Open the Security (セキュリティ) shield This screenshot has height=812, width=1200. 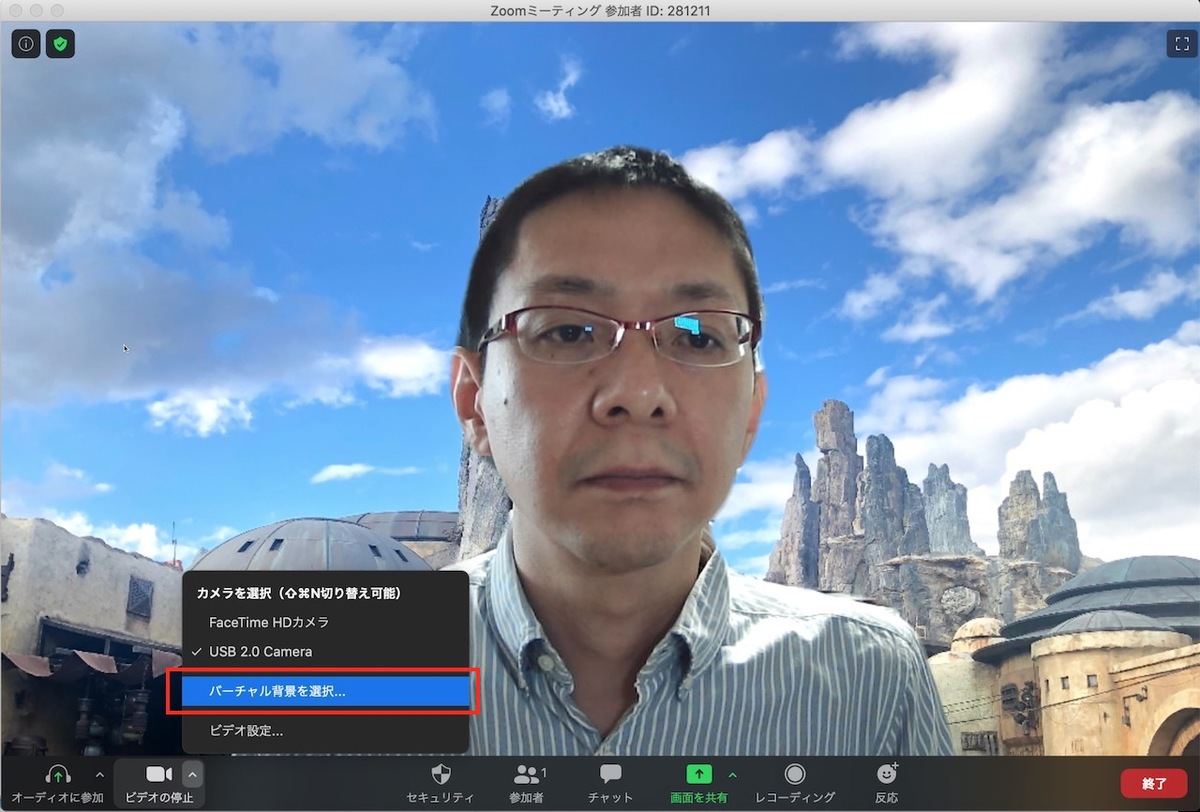(x=440, y=774)
